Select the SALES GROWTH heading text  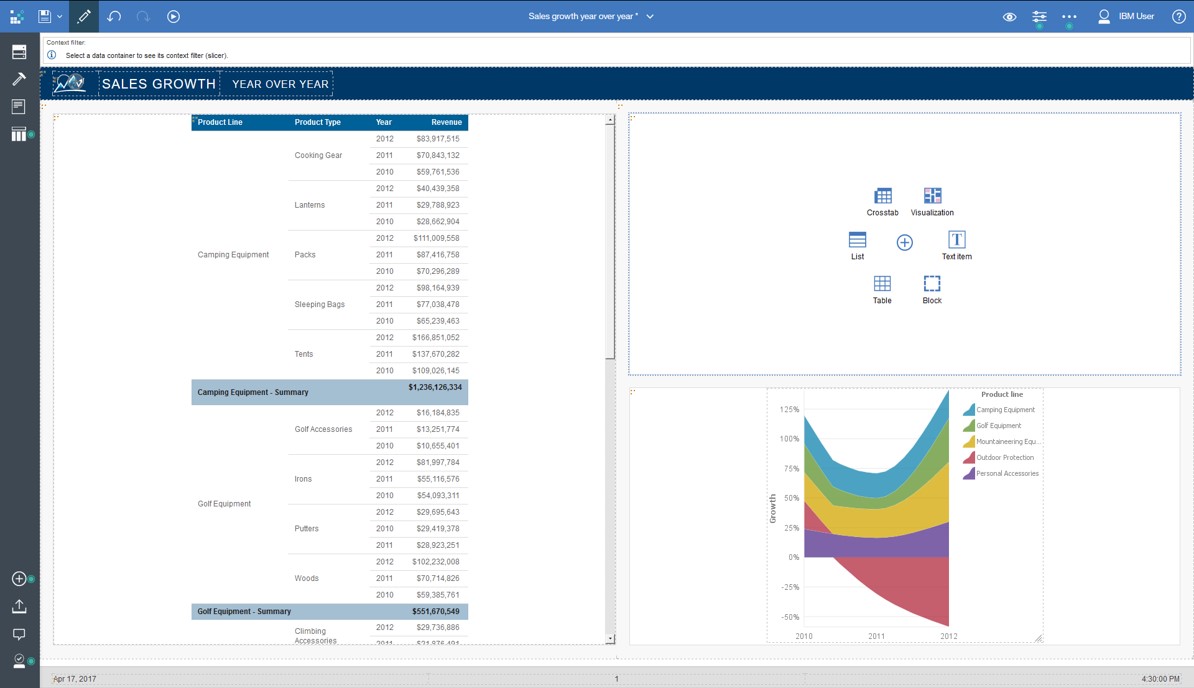pyautogui.click(x=159, y=84)
